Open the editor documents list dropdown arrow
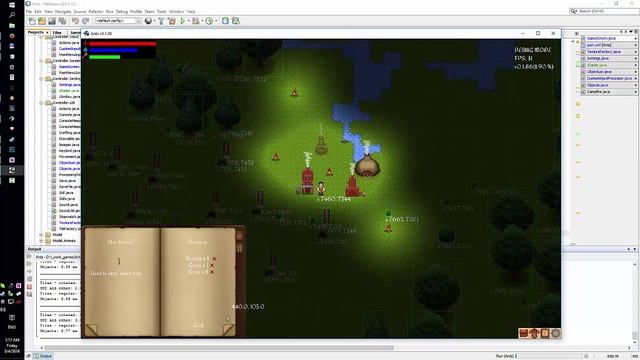Image resolution: width=640 pixels, height=360 pixels. tap(631, 32)
